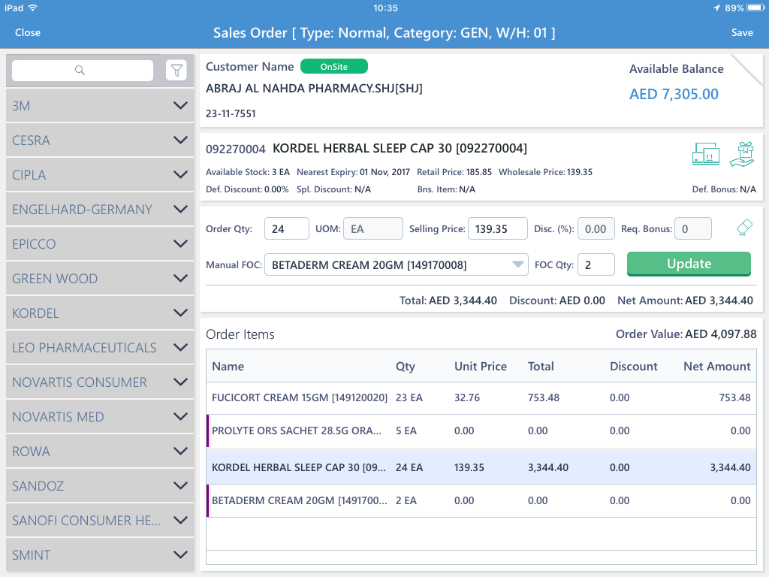The width and height of the screenshot is (769, 577).
Task: Click the Name column header
Action: (228, 366)
